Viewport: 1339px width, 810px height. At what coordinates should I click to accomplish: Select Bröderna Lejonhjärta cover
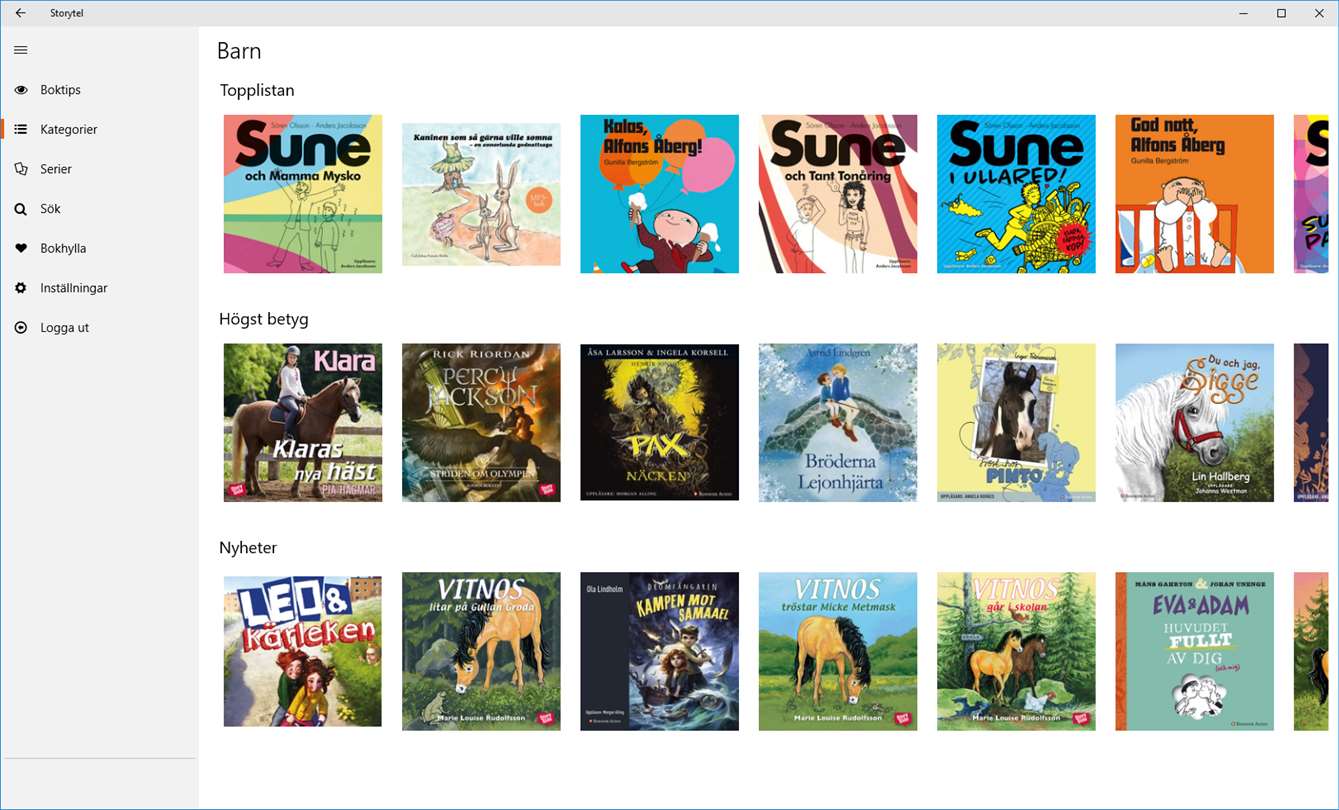pyautogui.click(x=838, y=423)
